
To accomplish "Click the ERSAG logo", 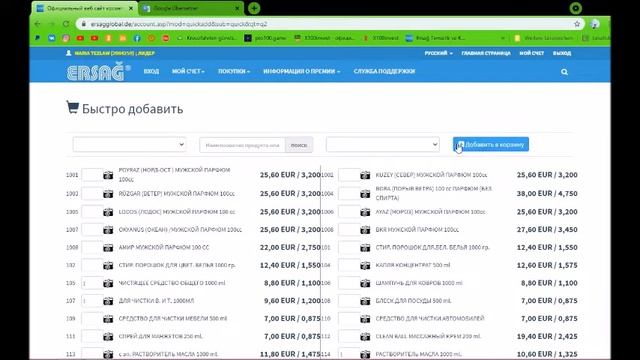I will point(98,71).
